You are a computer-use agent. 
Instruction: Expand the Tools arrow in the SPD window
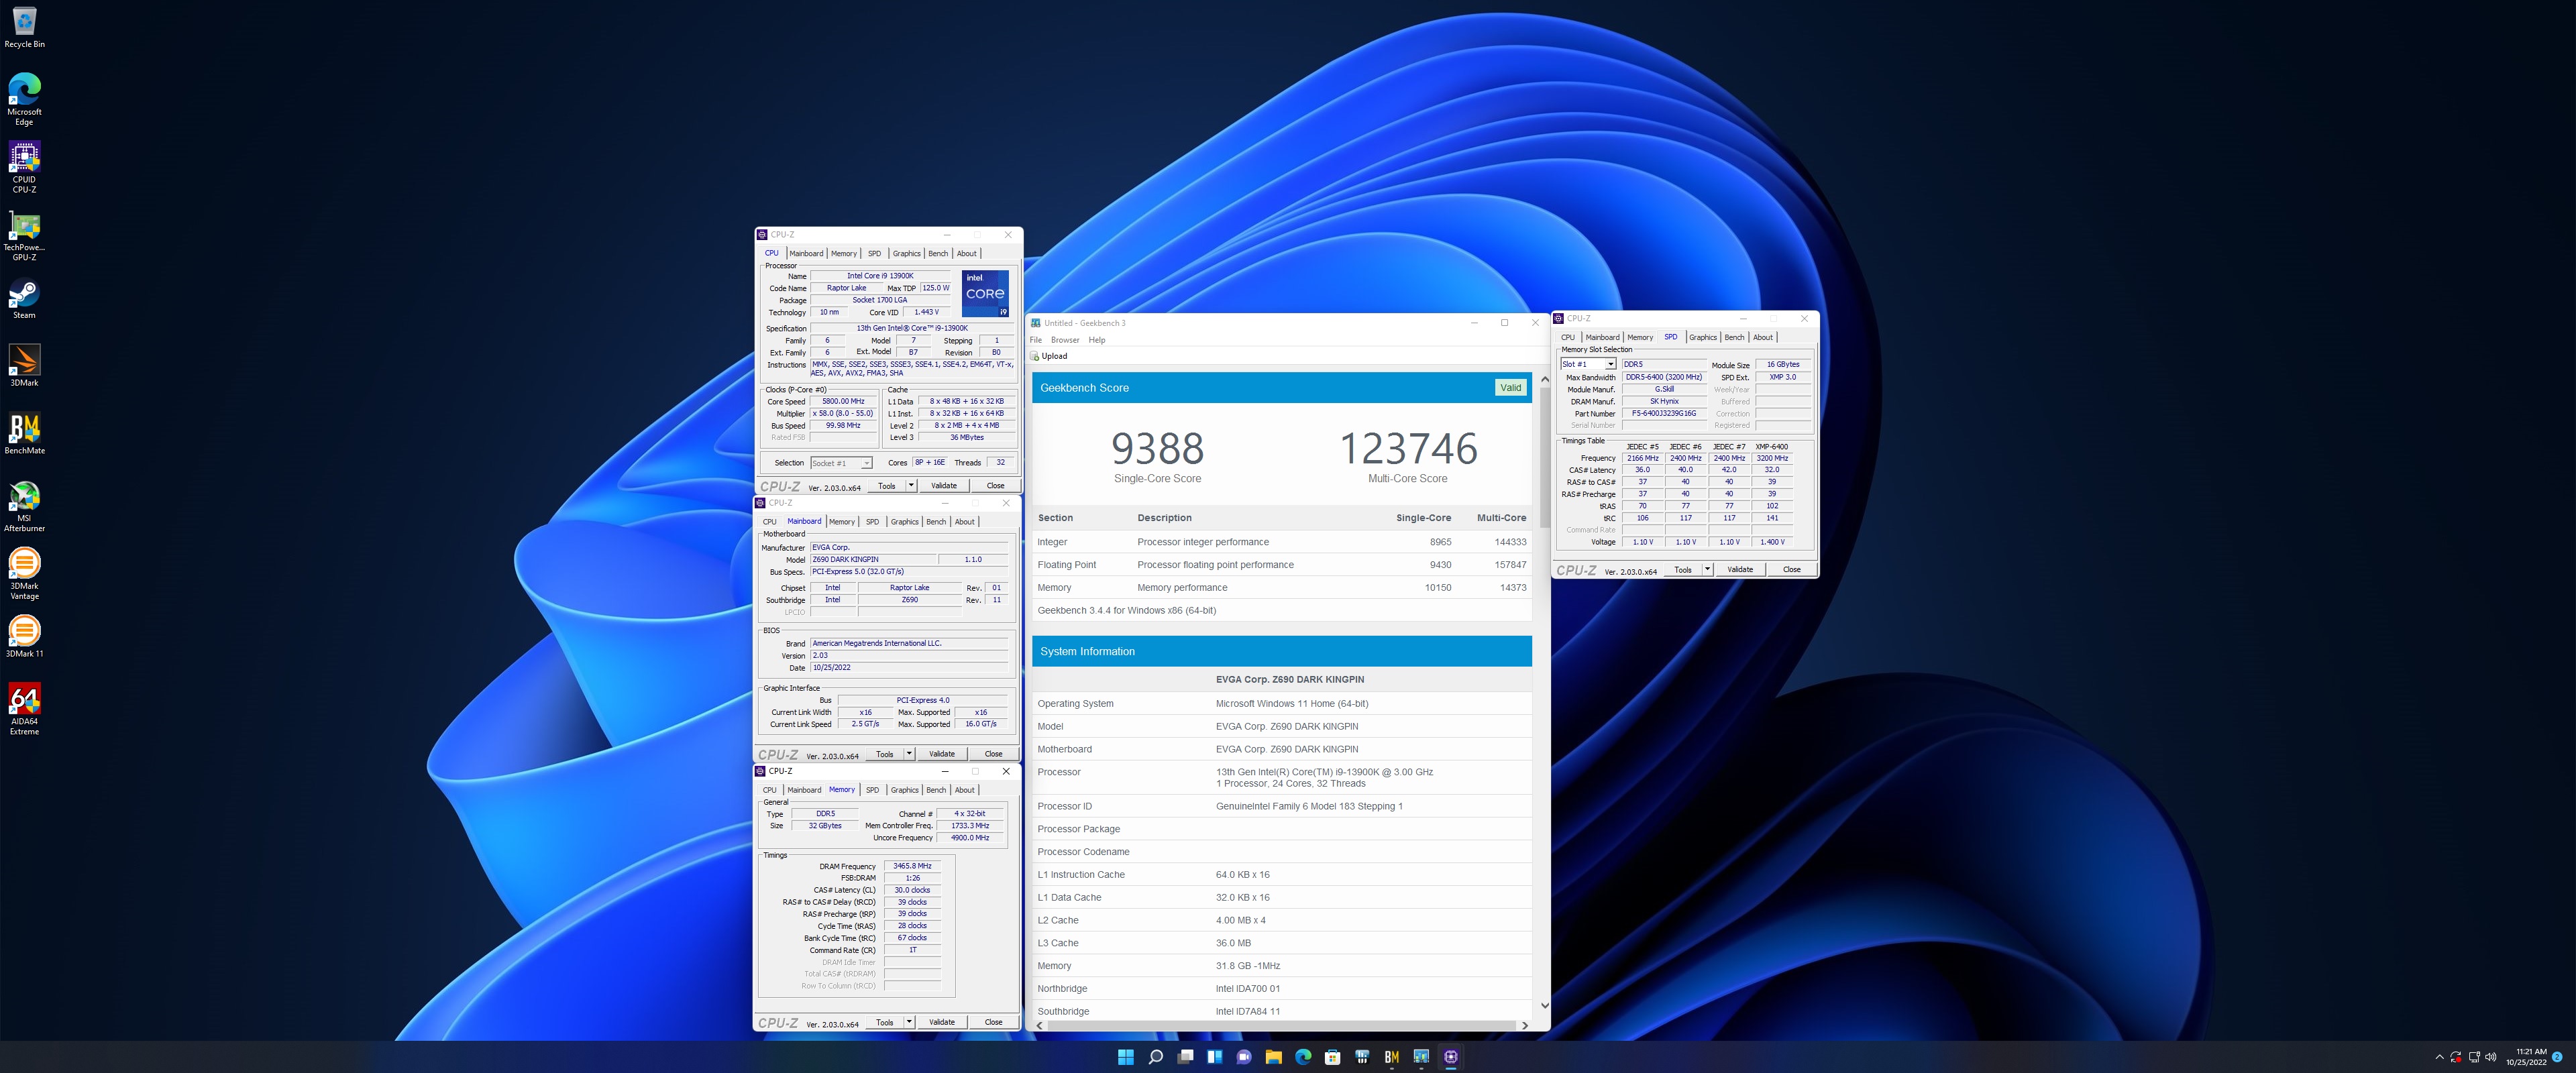tap(1707, 570)
